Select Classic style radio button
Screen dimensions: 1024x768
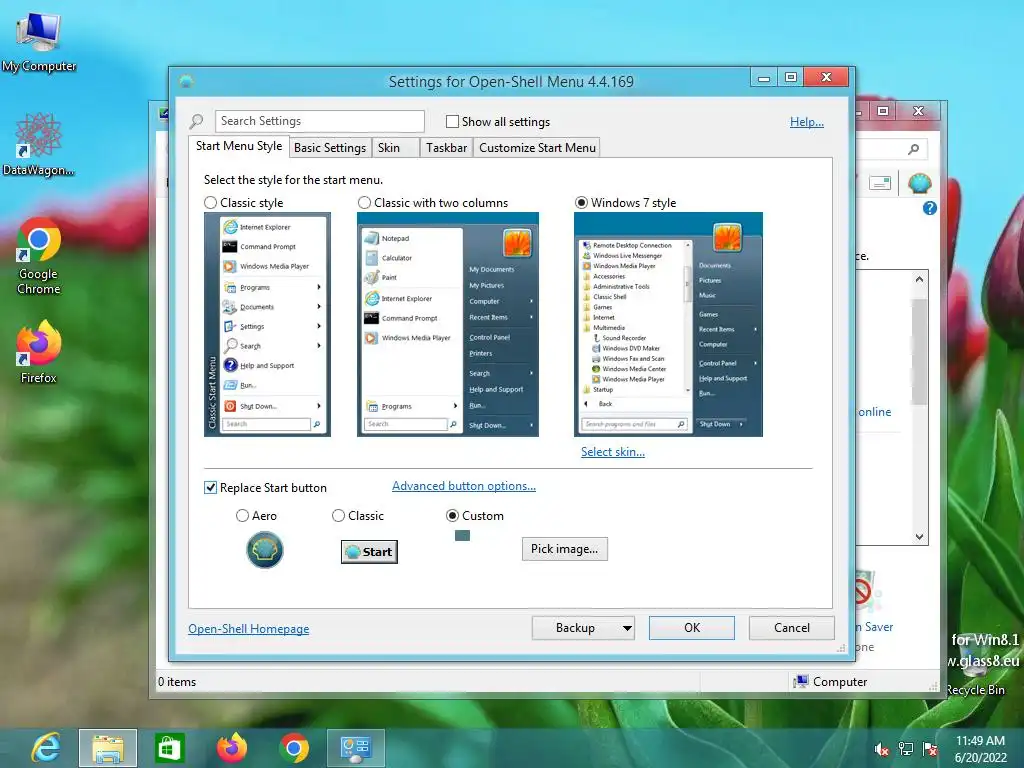[210, 203]
